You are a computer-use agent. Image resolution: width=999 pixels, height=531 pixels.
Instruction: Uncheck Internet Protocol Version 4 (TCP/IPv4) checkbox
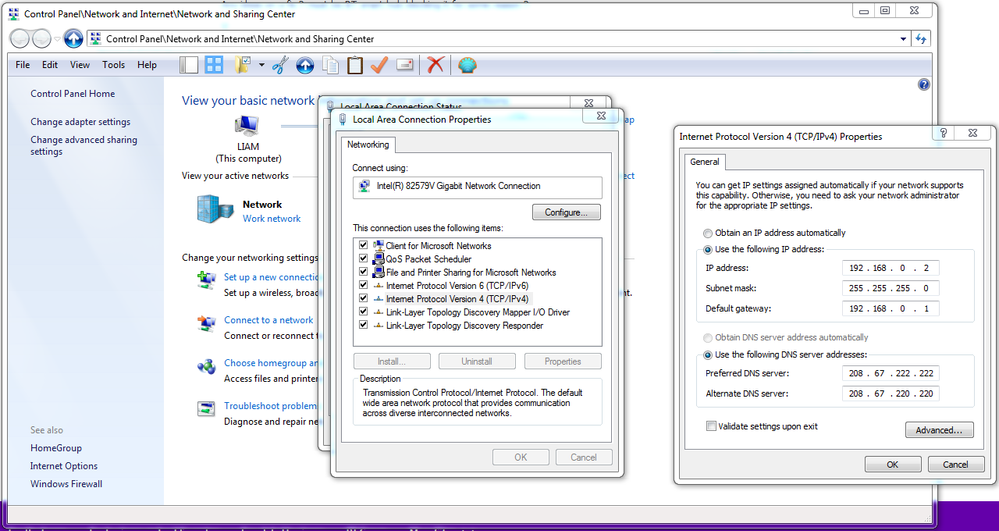tap(363, 299)
